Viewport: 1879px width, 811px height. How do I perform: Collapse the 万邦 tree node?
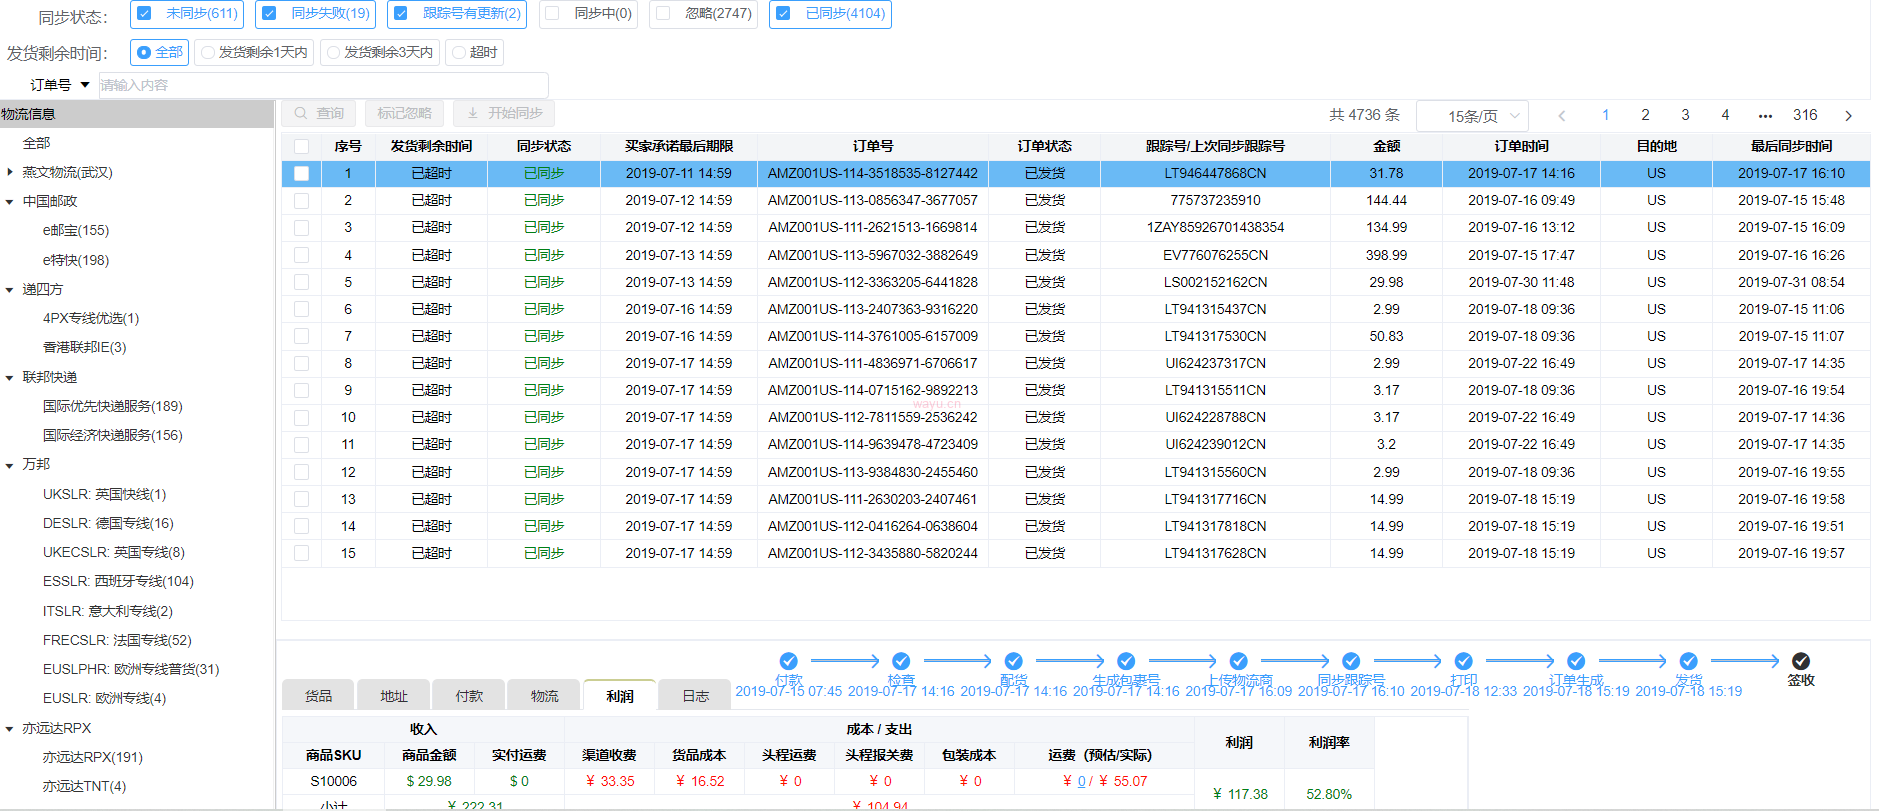pos(10,464)
